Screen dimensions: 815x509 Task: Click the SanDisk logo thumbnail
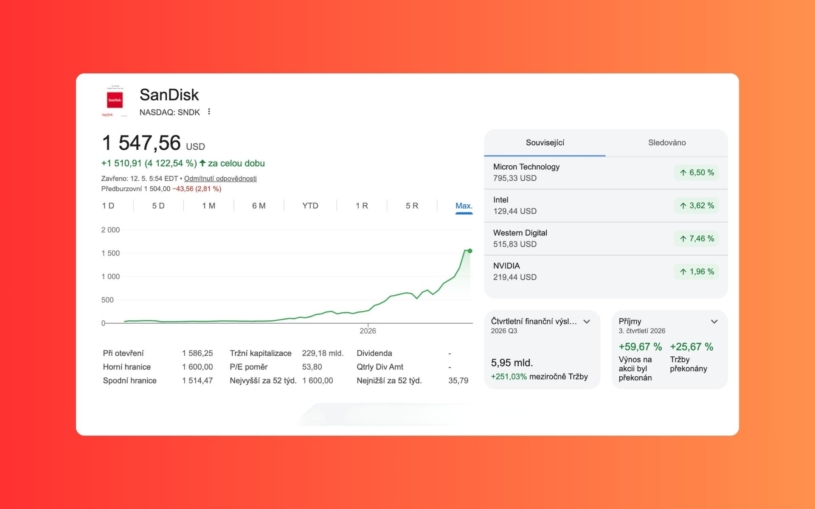pyautogui.click(x=114, y=100)
